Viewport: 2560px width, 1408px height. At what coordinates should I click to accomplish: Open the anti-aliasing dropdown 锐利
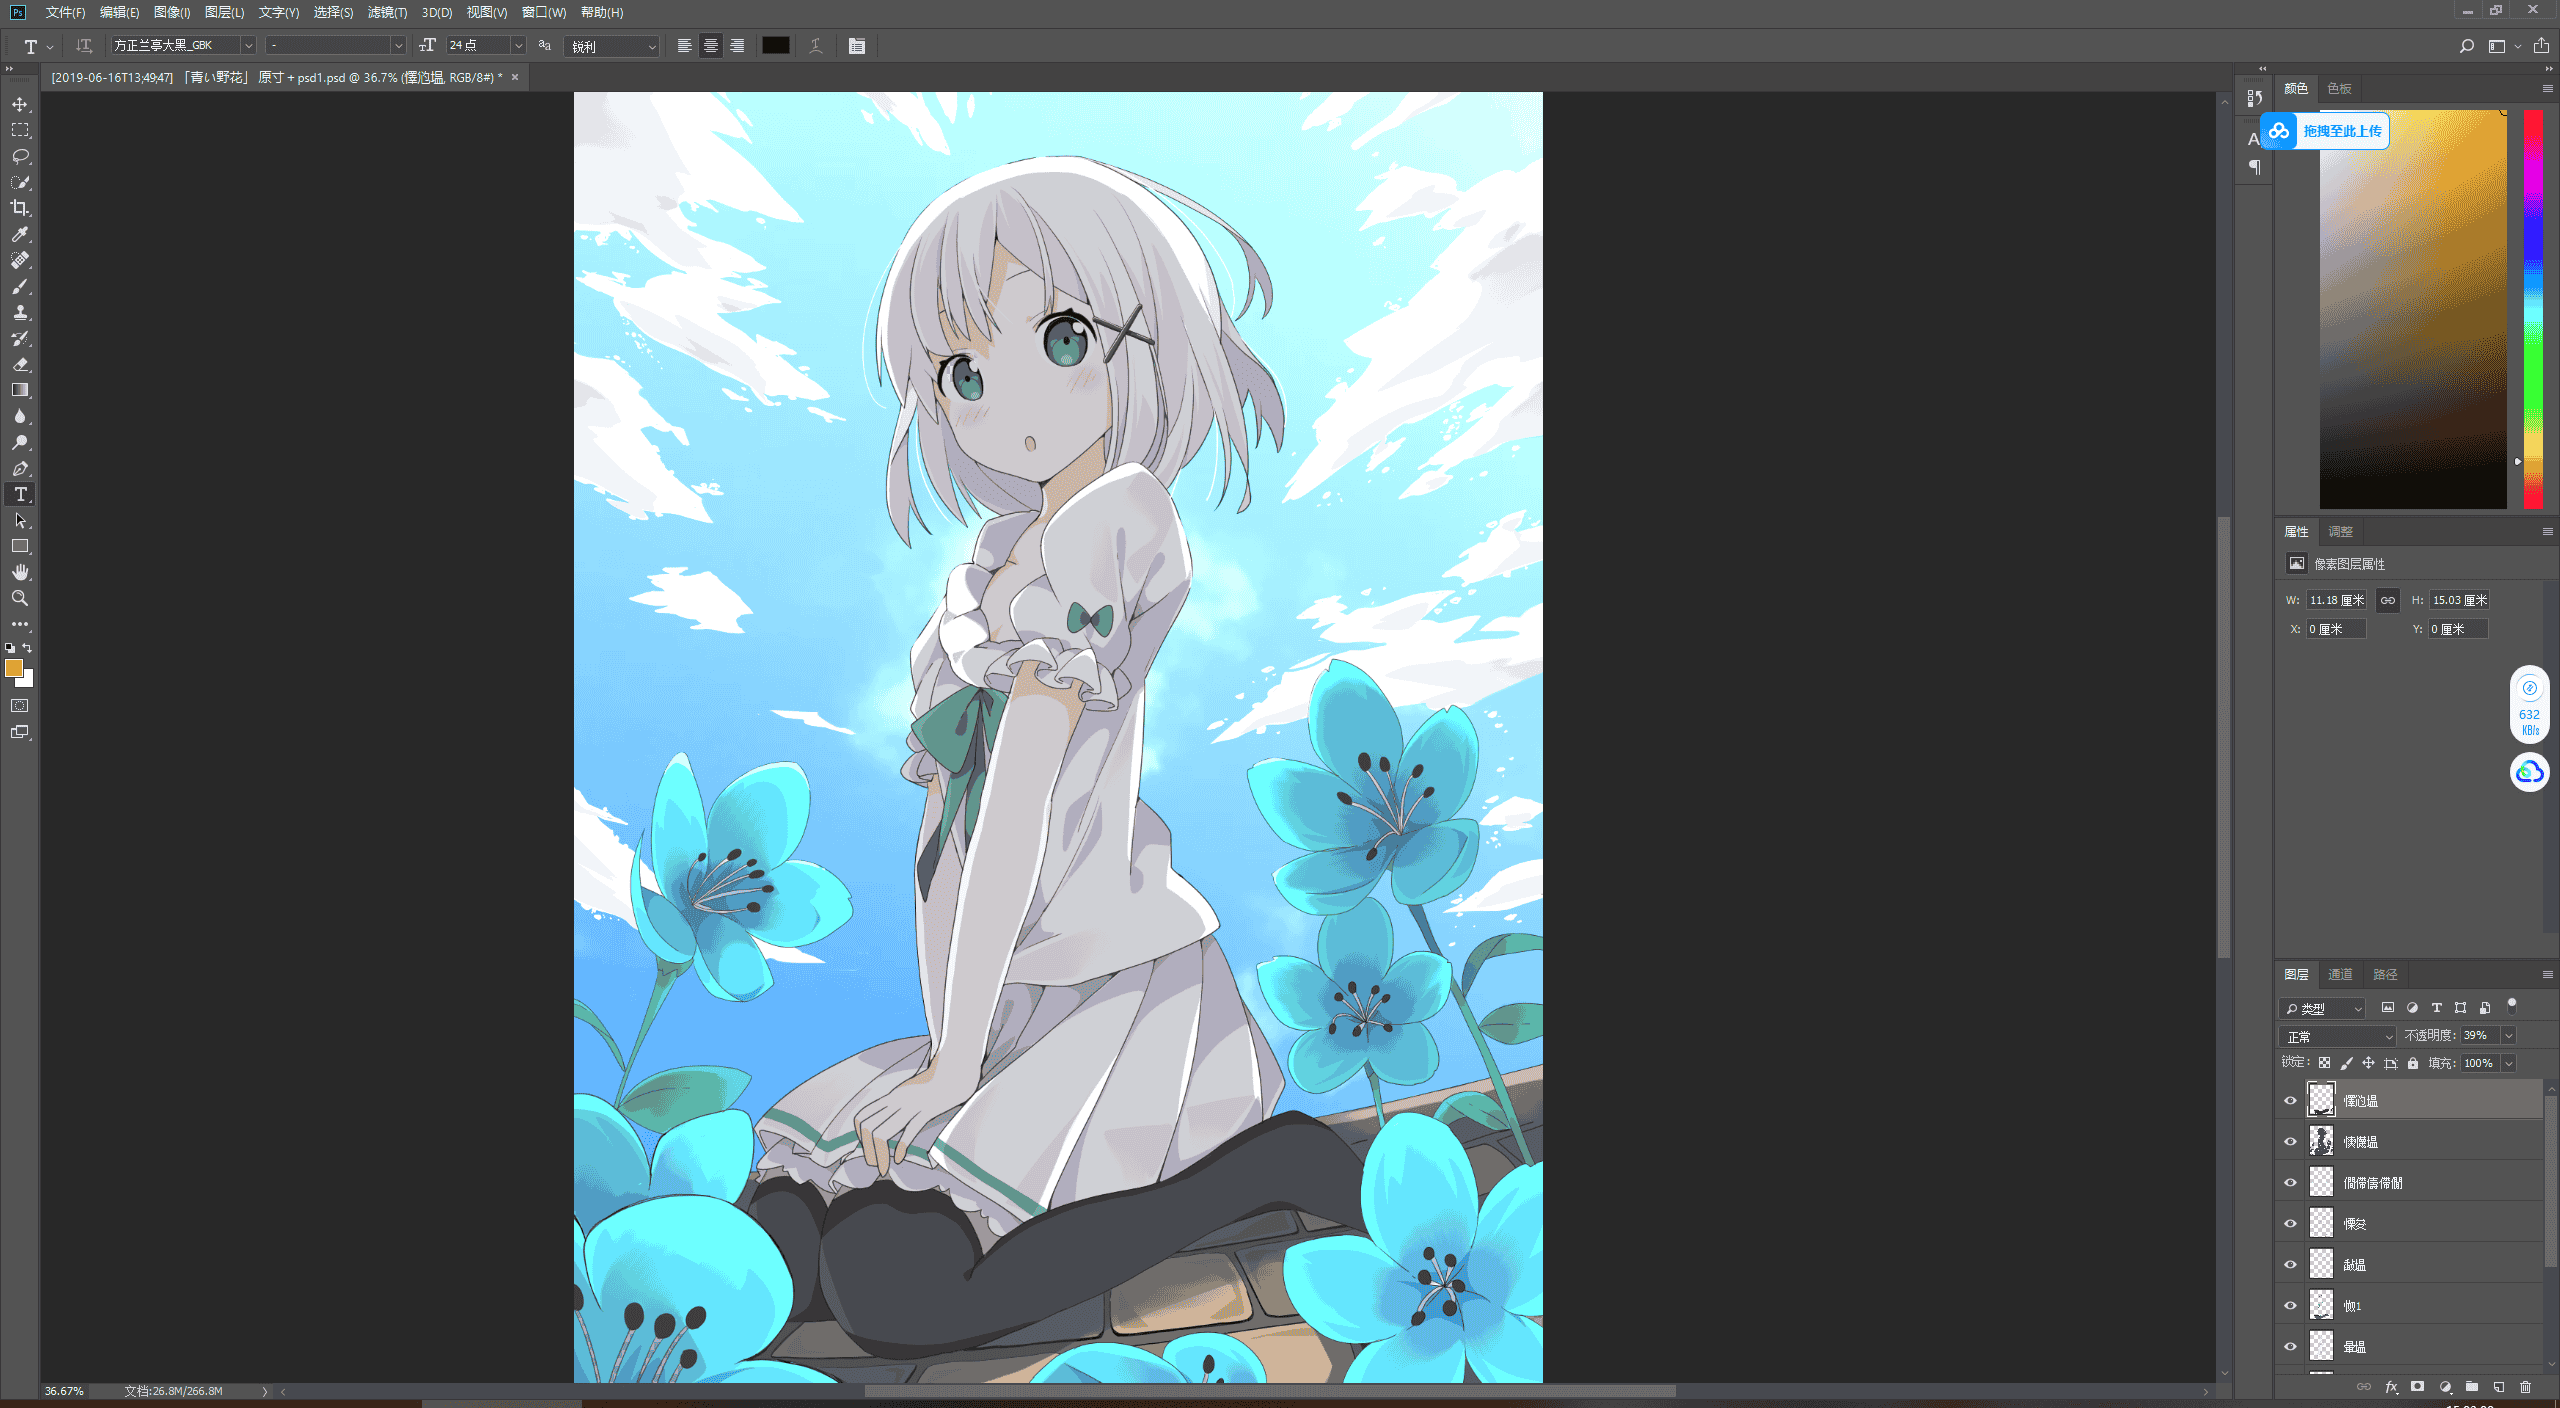pyautogui.click(x=611, y=46)
